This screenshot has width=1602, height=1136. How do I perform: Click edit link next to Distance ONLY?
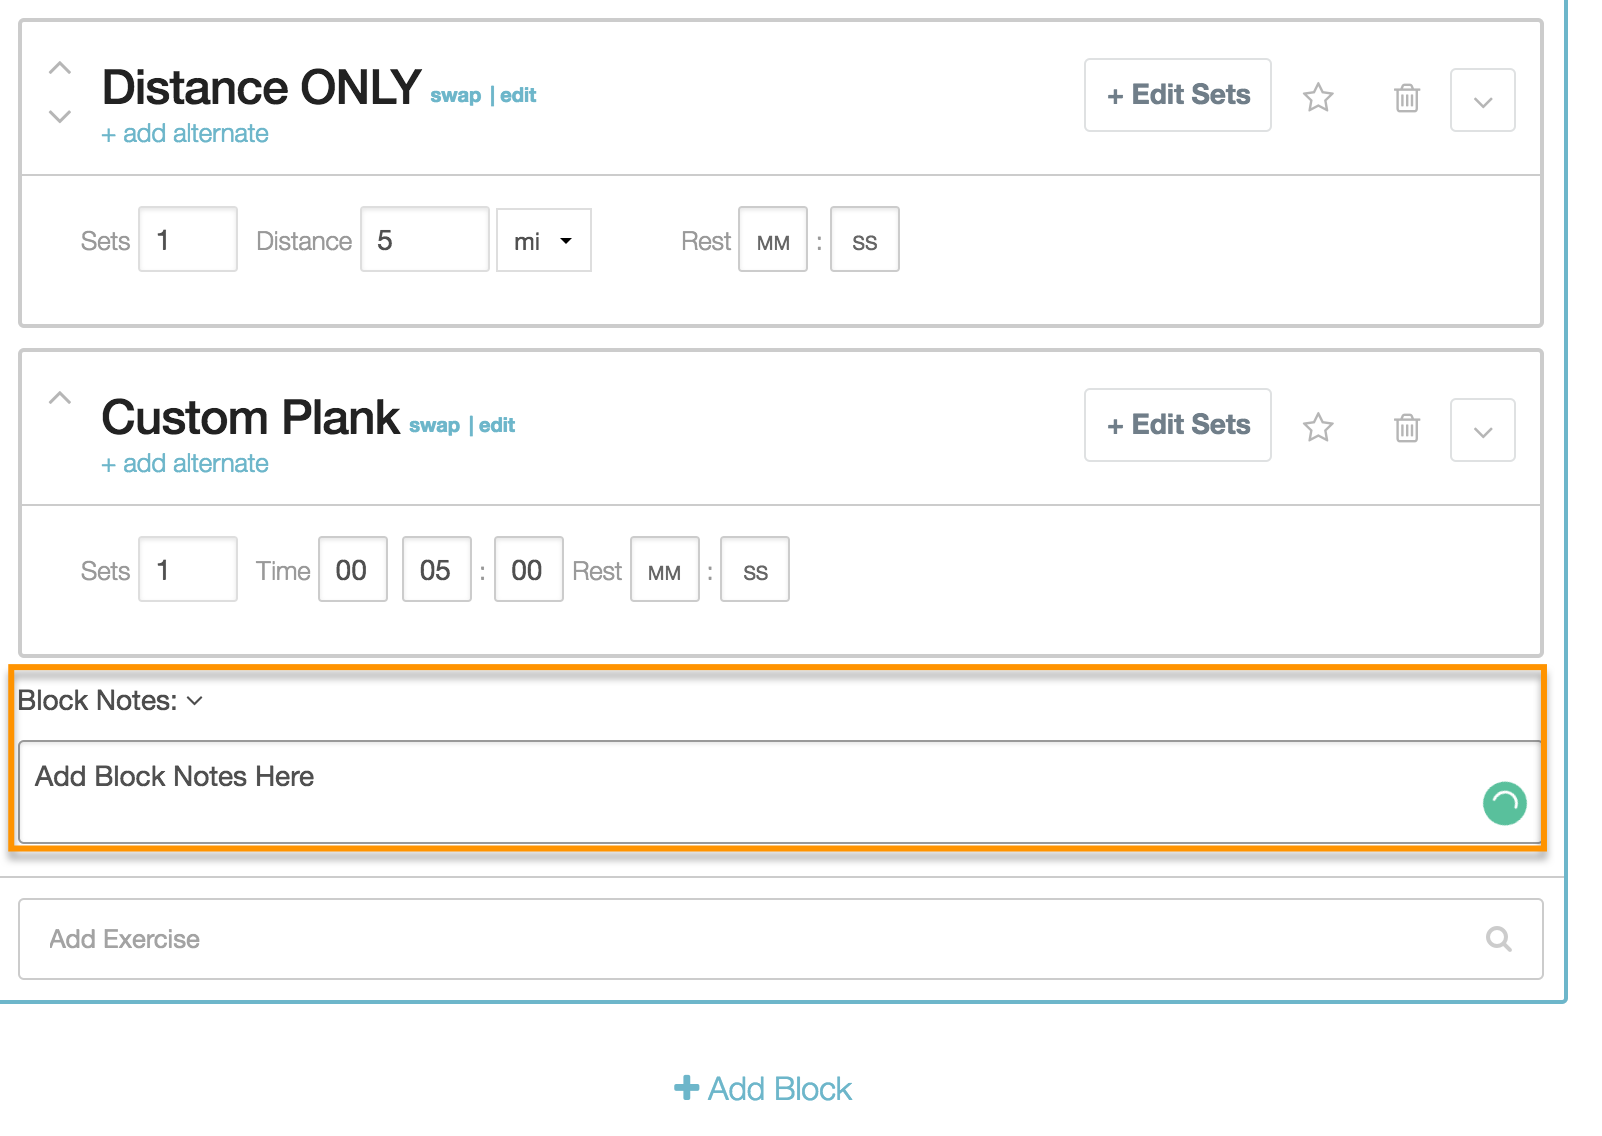518,95
